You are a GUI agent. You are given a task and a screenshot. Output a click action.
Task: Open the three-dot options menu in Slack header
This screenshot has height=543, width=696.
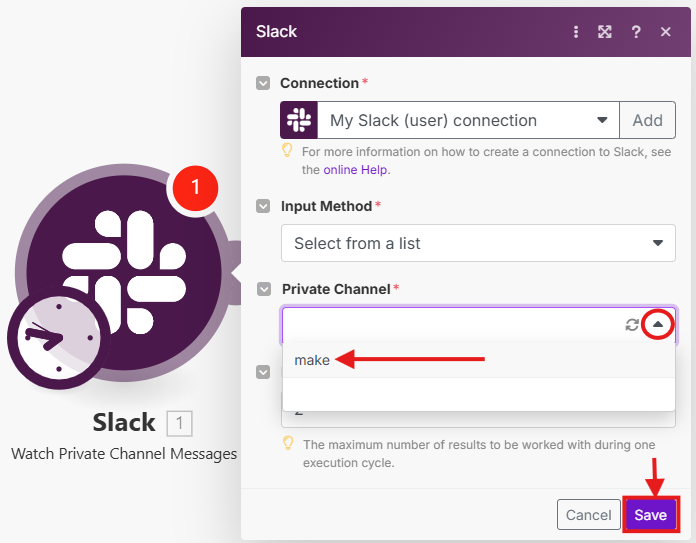[576, 32]
